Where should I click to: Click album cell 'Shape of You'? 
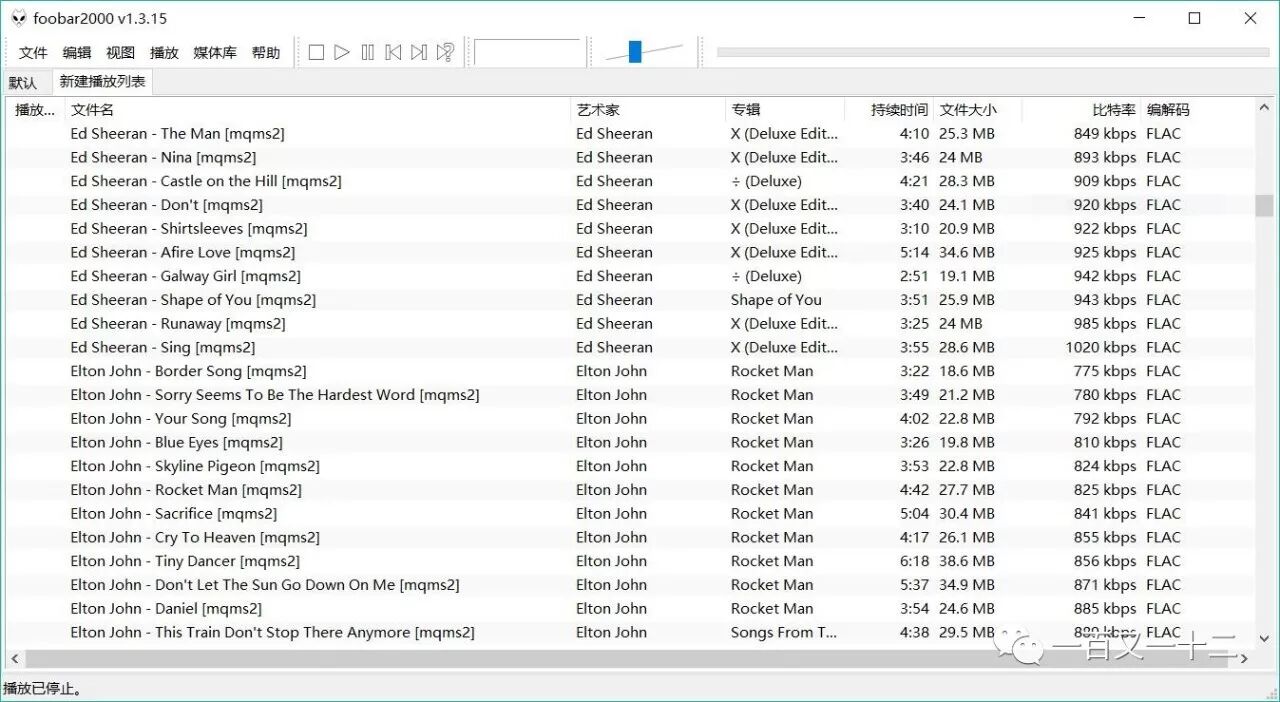point(776,300)
